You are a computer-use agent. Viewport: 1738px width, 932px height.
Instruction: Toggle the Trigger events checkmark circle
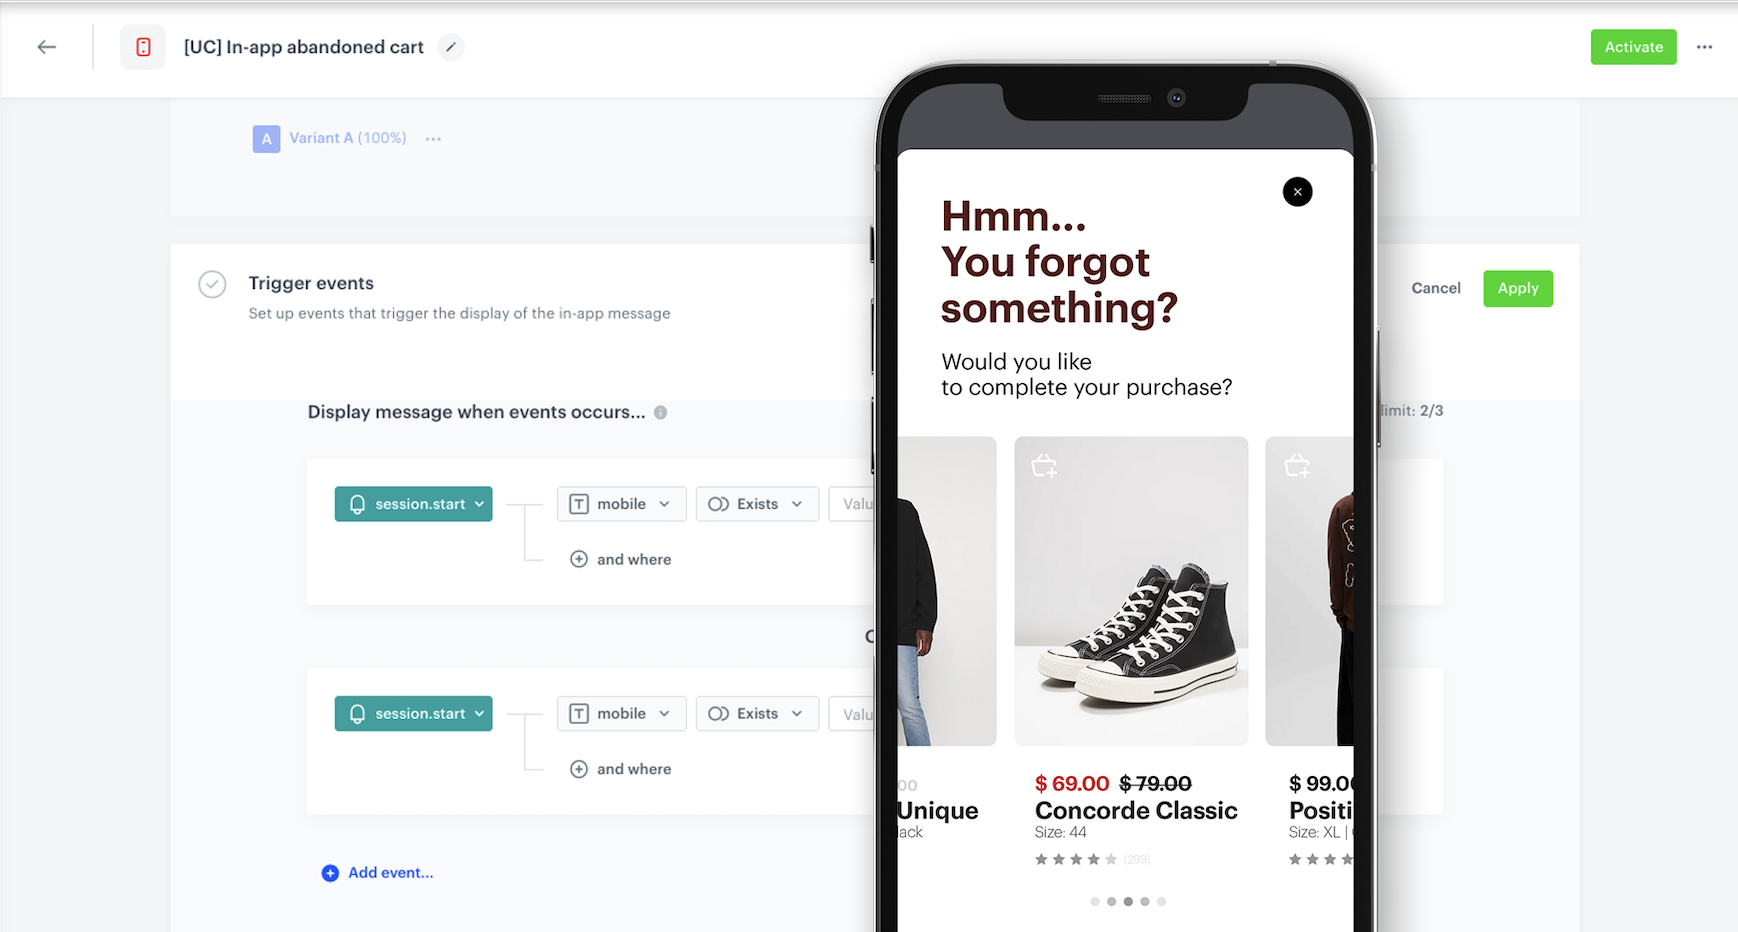click(x=212, y=285)
